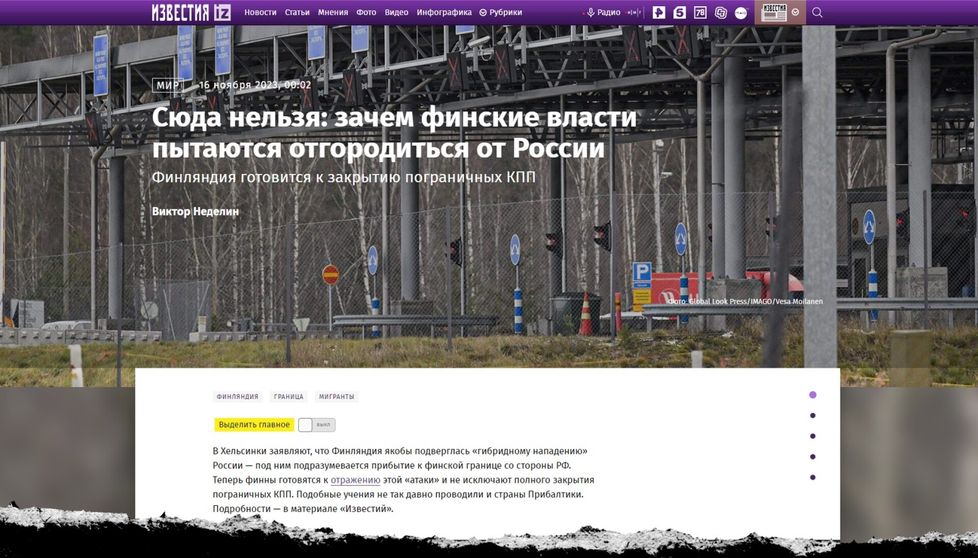Click the МИГРАНТЫ tag
Screen dimensions: 978x558
(x=336, y=397)
